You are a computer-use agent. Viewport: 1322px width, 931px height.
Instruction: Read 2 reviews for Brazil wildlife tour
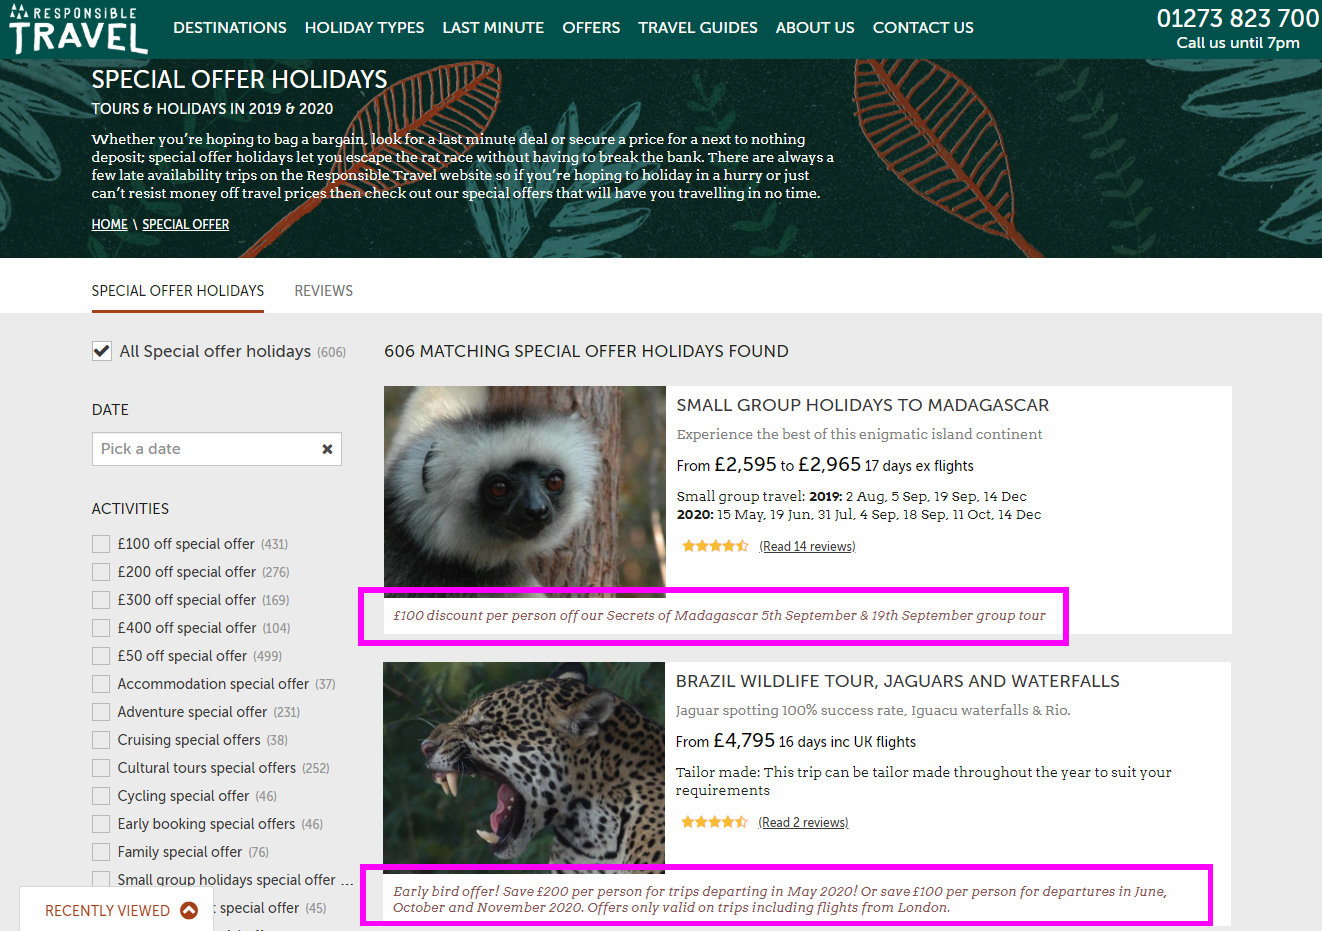(x=803, y=823)
